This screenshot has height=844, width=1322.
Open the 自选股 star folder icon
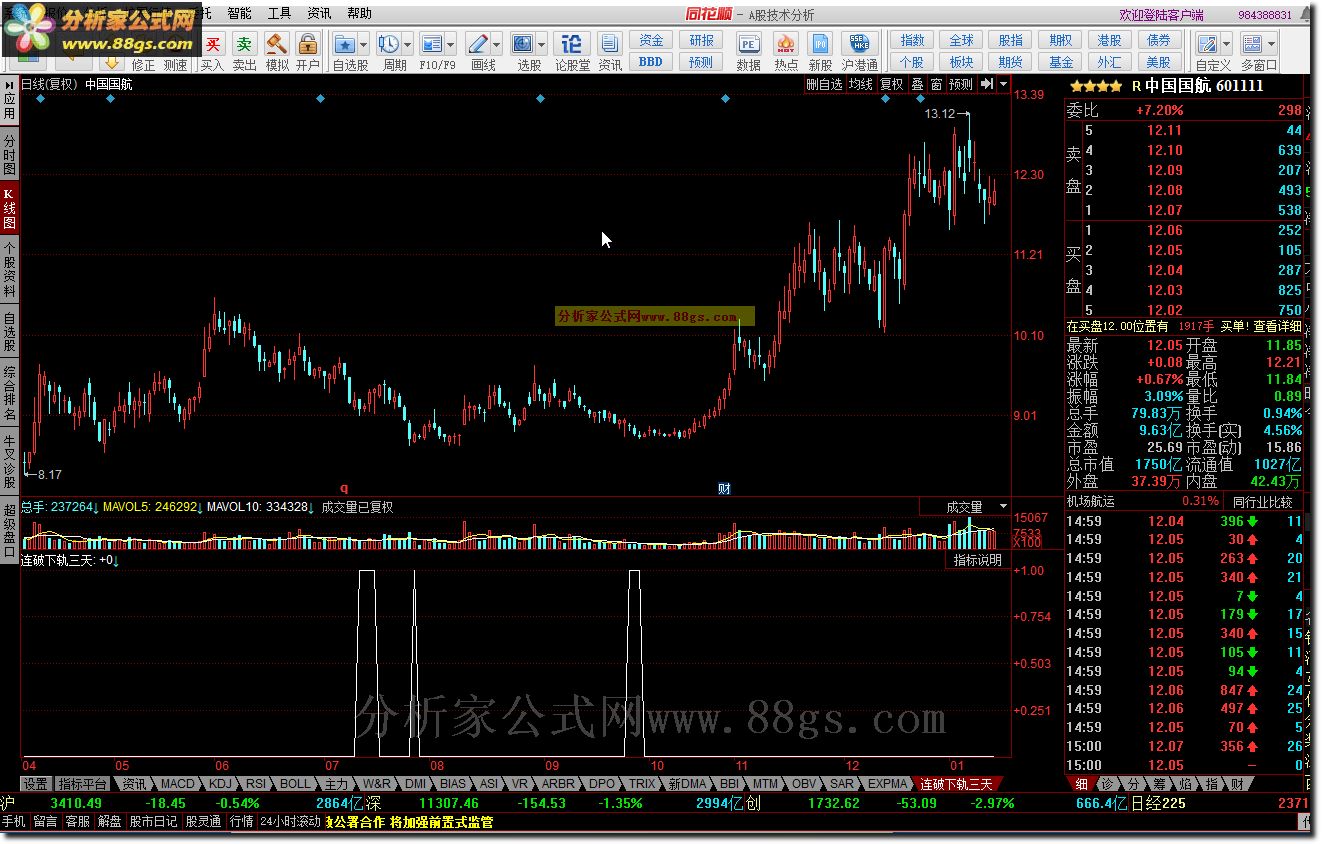pyautogui.click(x=344, y=44)
